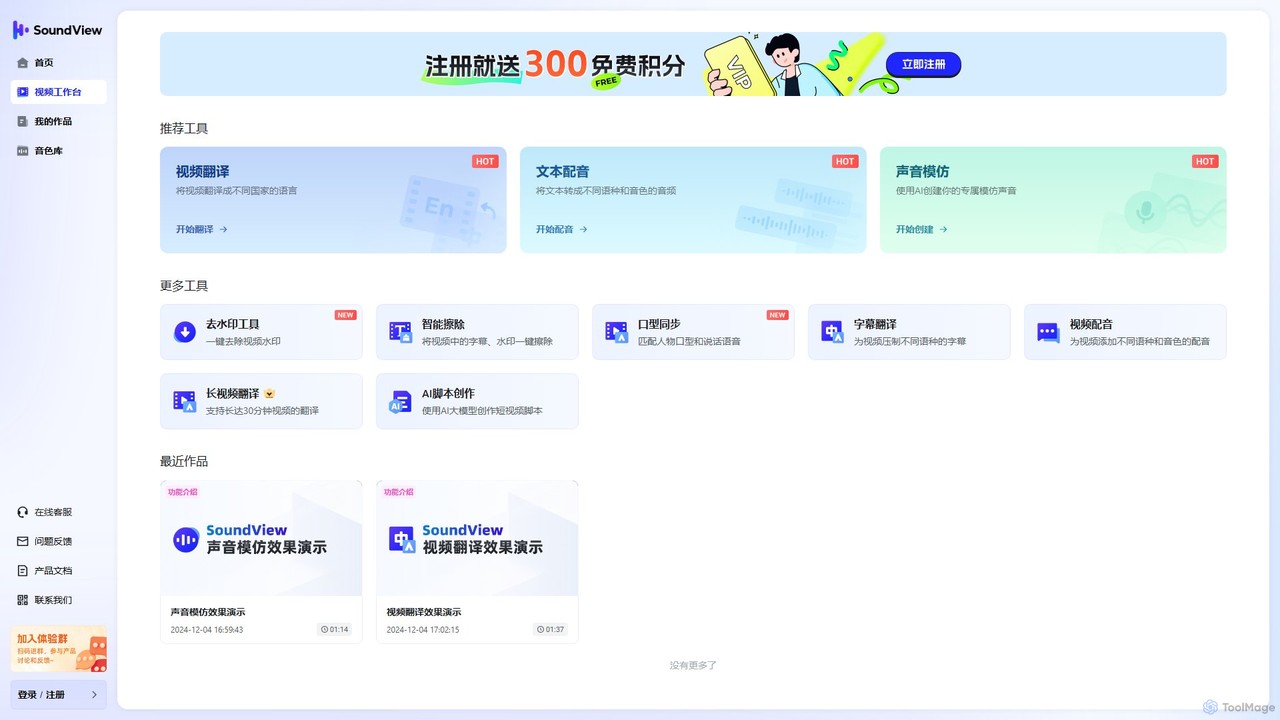
Task: Open the 视频翻译 recommended tool card
Action: [333, 200]
